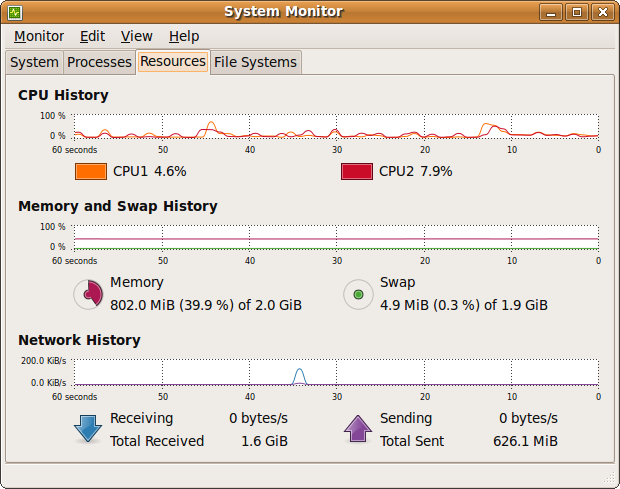Click the Network History graph
This screenshot has height=489, width=620.
point(336,371)
